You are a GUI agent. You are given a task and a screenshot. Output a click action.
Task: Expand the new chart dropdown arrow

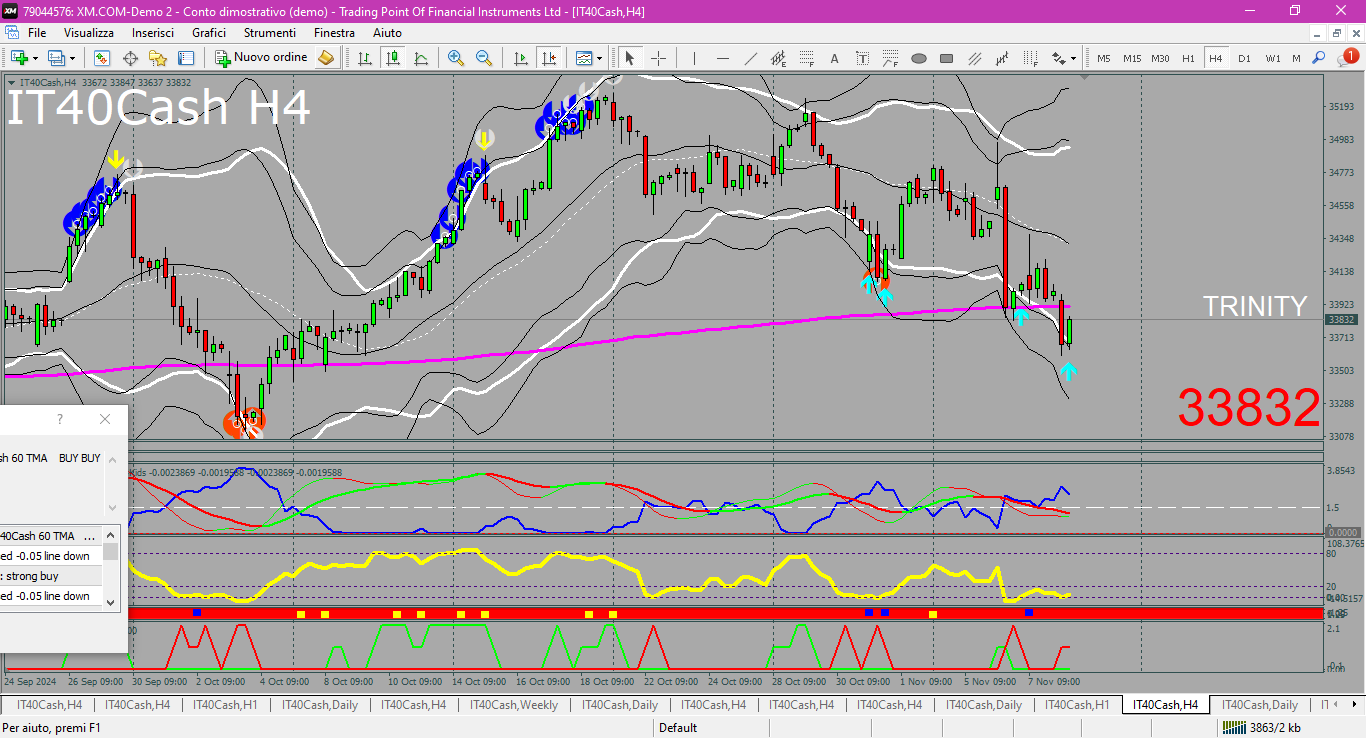35,58
